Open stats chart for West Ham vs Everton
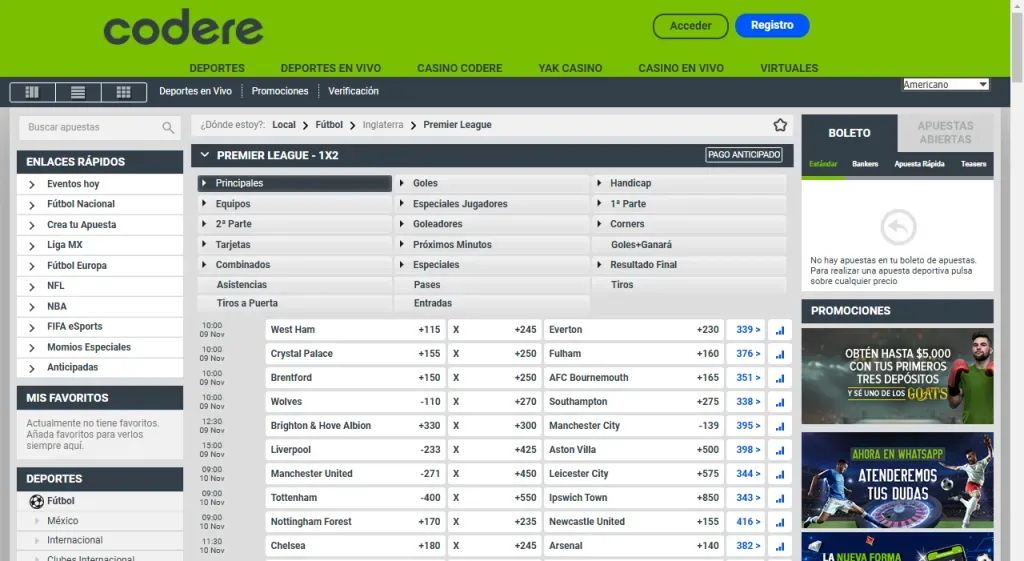This screenshot has width=1024, height=561. coord(780,330)
